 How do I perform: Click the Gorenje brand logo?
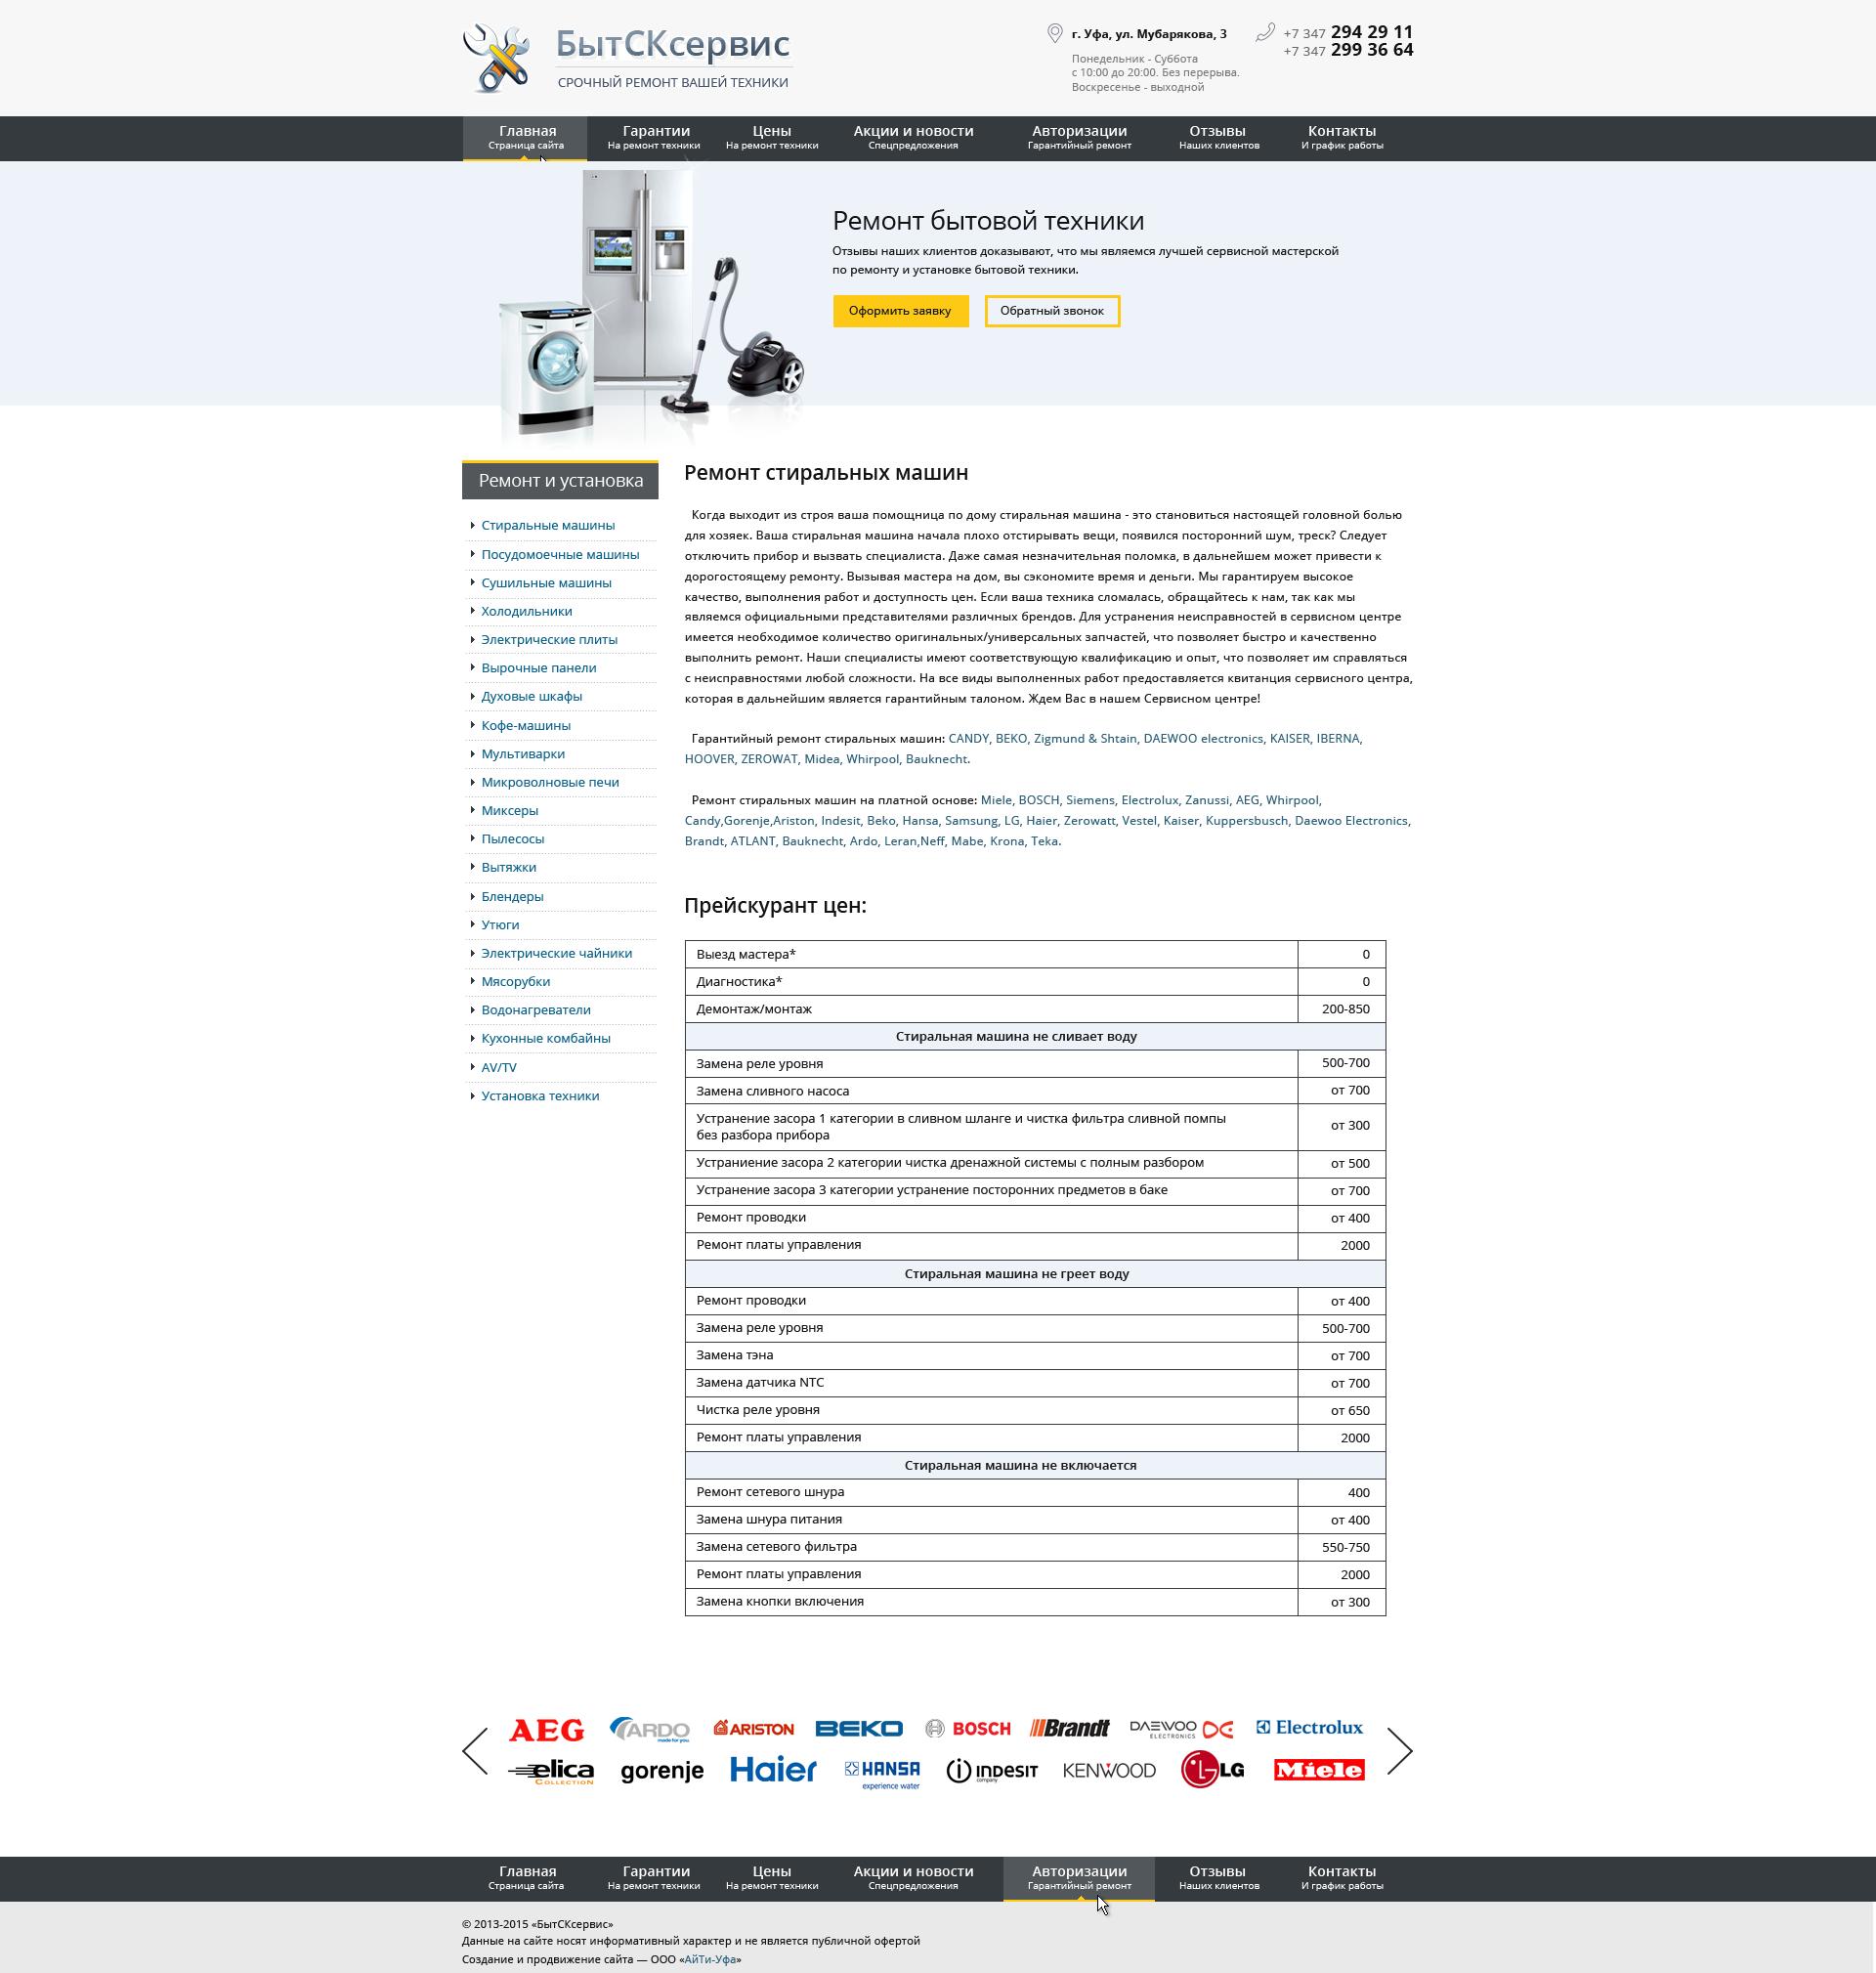662,1772
